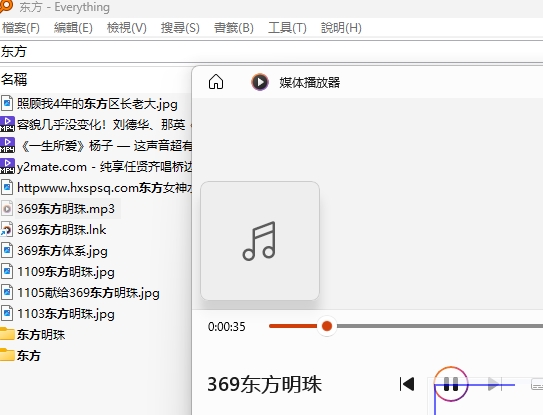The height and width of the screenshot is (415, 543).
Task: Open the 檢視(V) menu
Action: click(x=127, y=28)
